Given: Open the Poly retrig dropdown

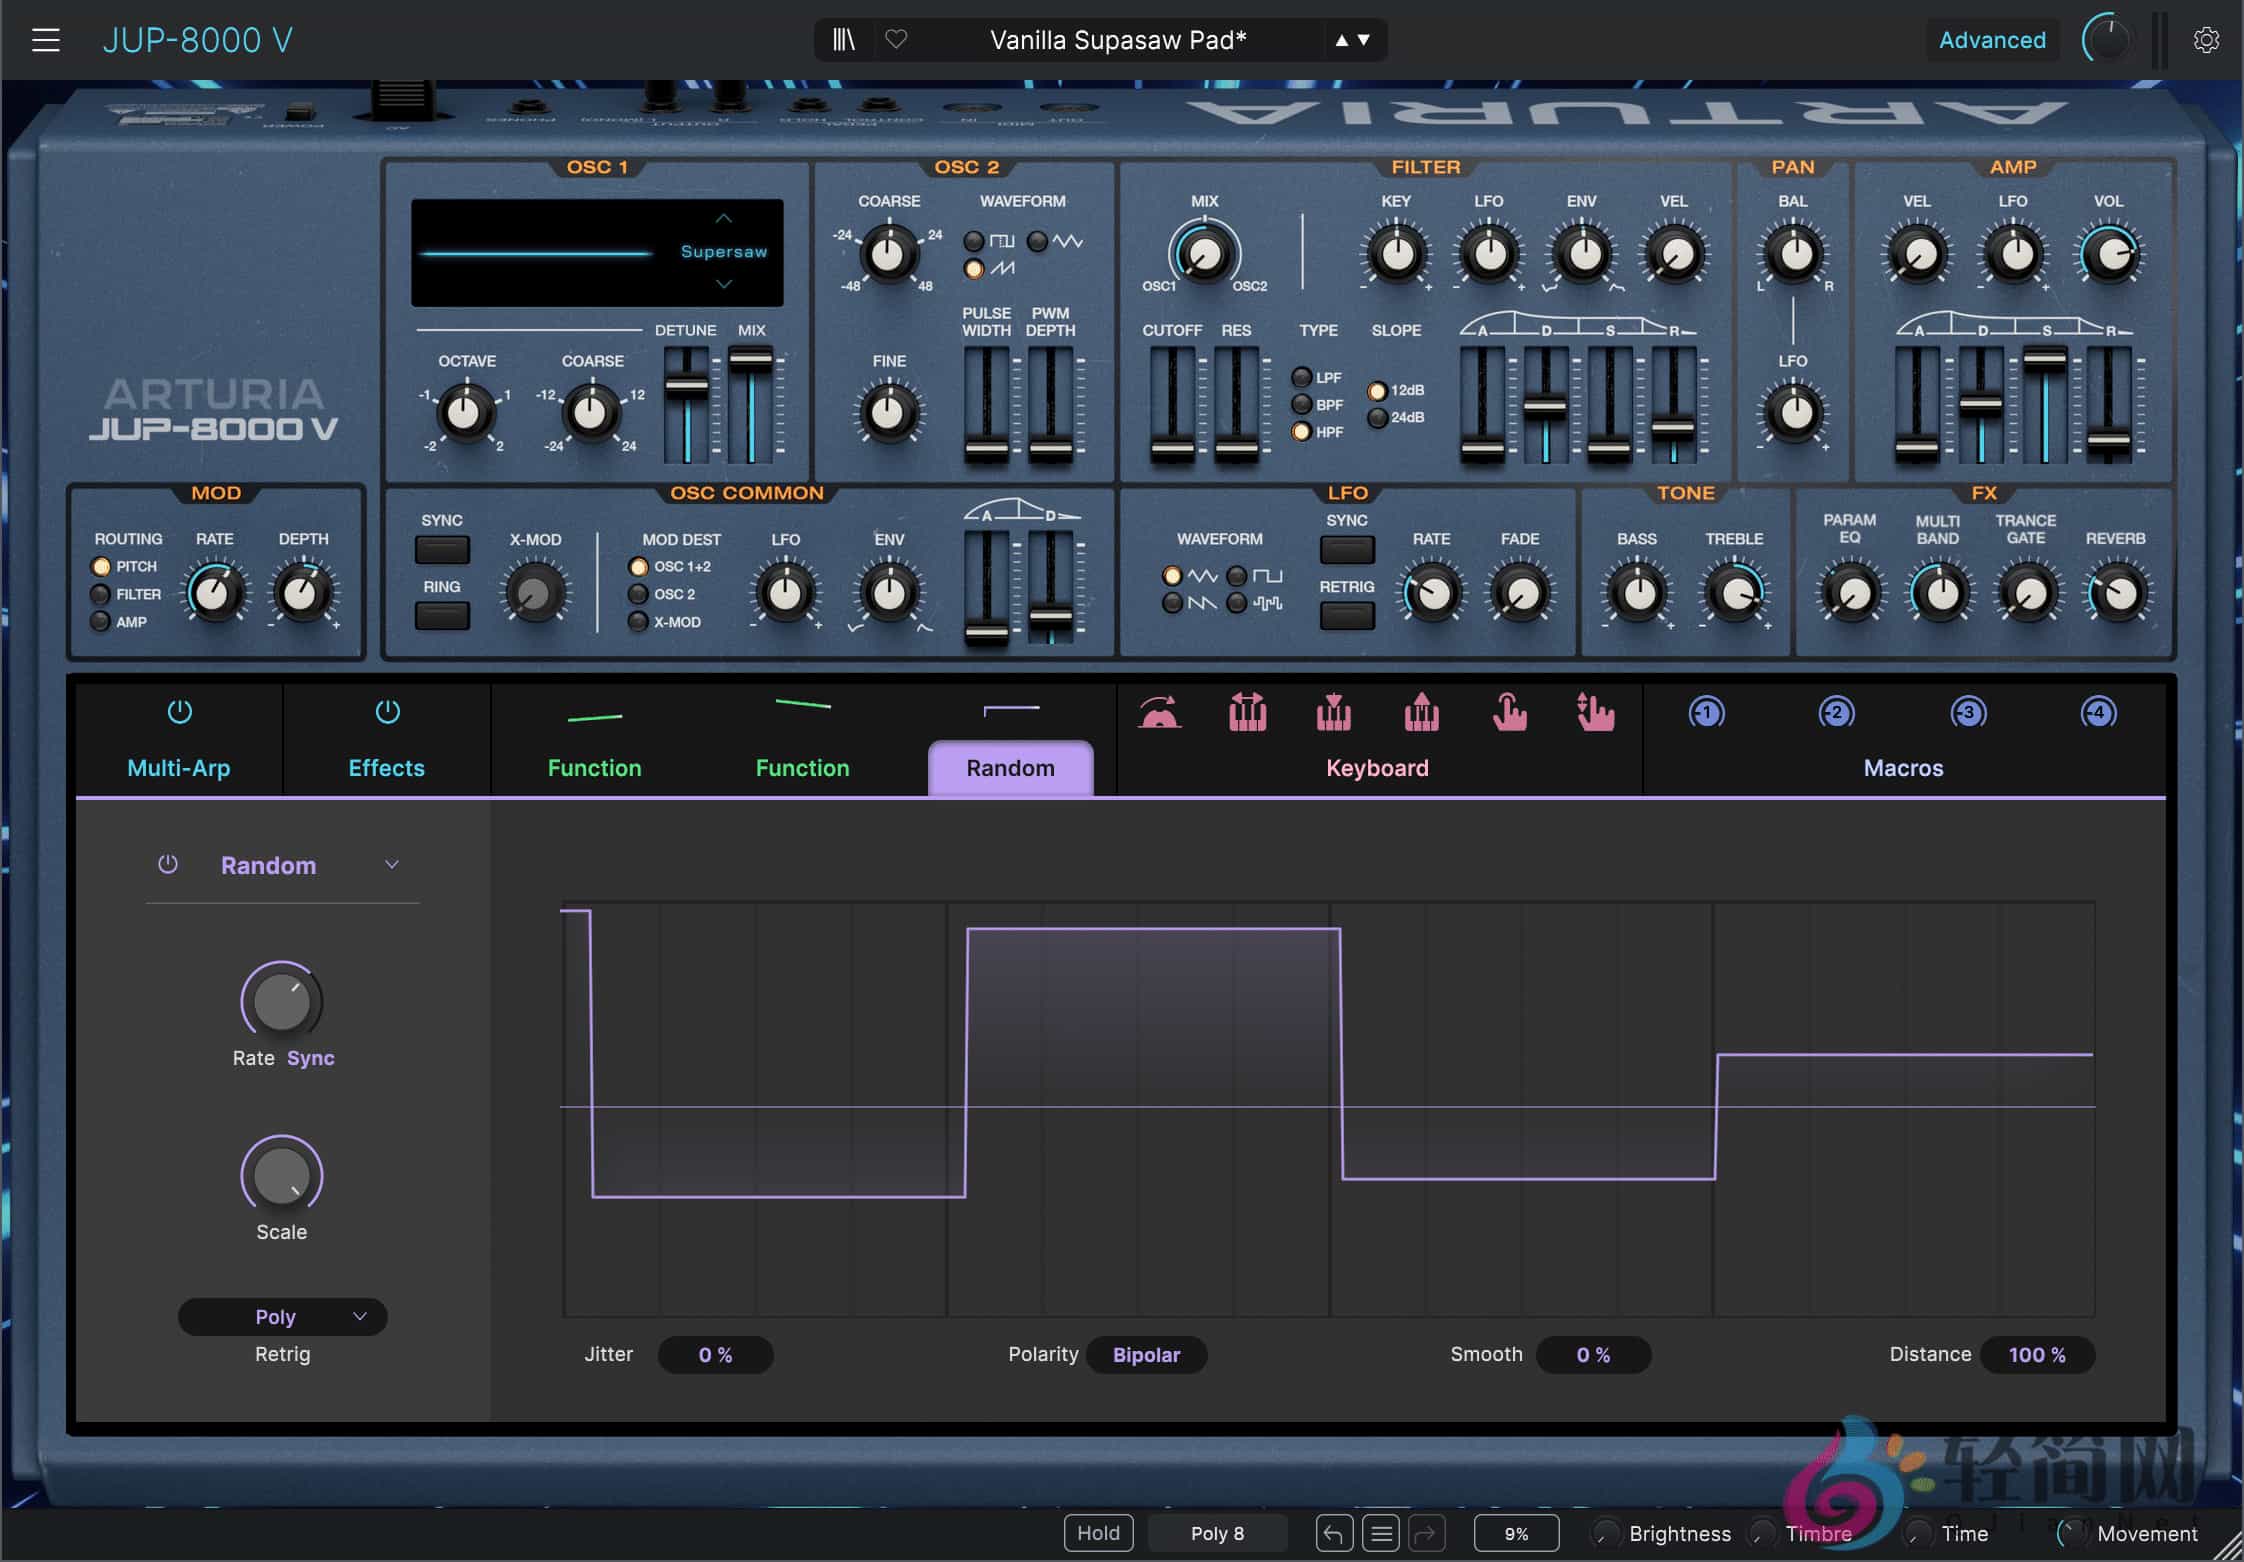Looking at the screenshot, I should coord(282,1316).
